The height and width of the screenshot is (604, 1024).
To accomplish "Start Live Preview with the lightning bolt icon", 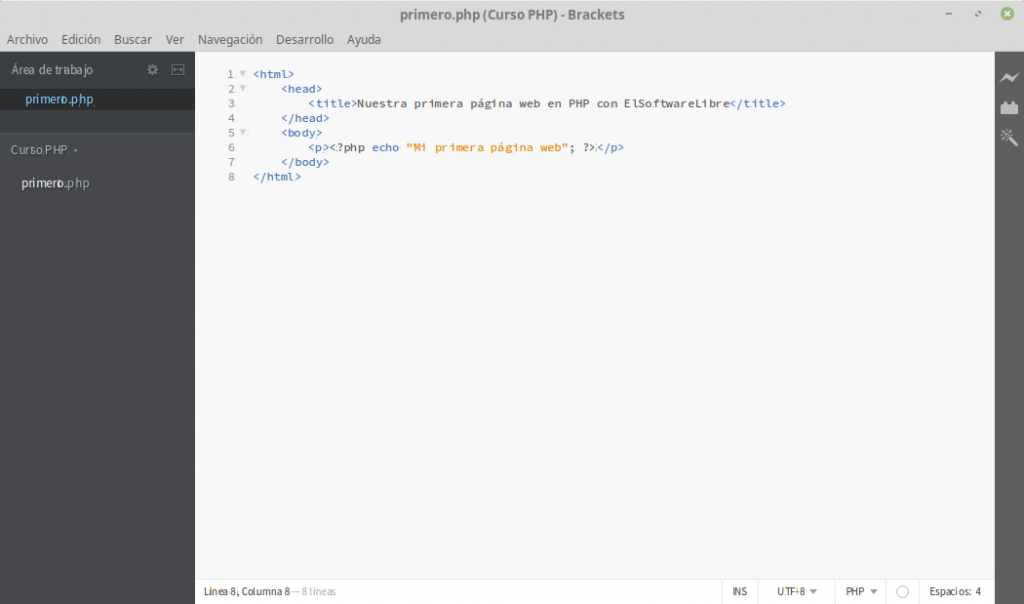I will pyautogui.click(x=1009, y=78).
